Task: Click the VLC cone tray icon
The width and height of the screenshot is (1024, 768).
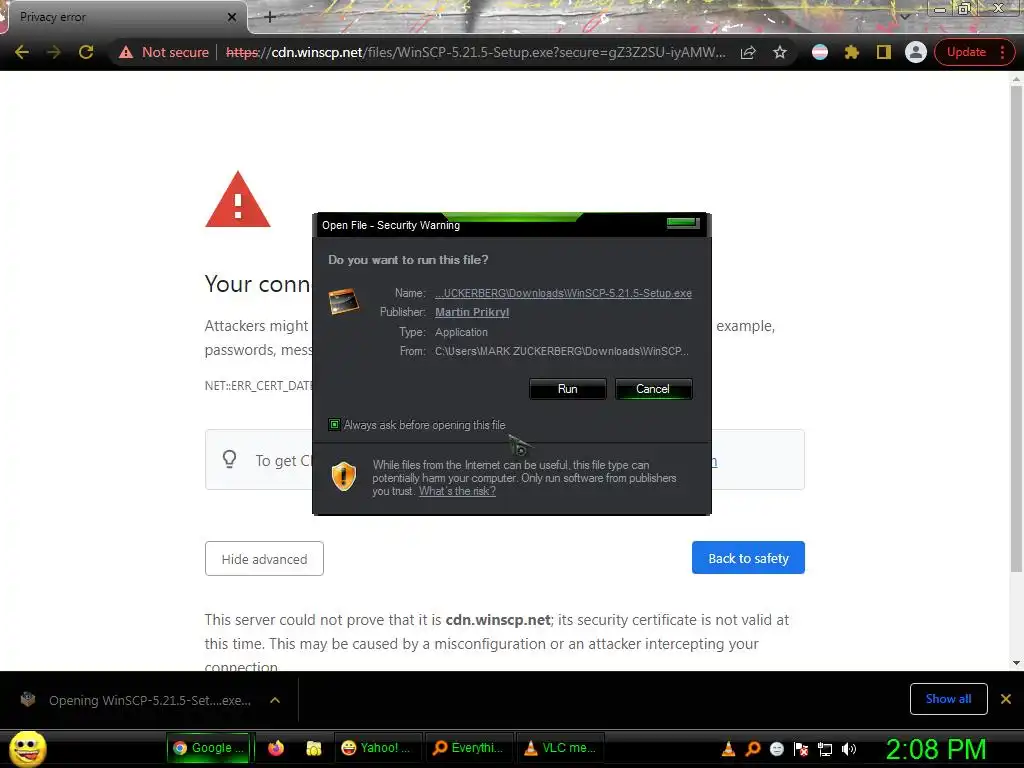Action: 728,749
